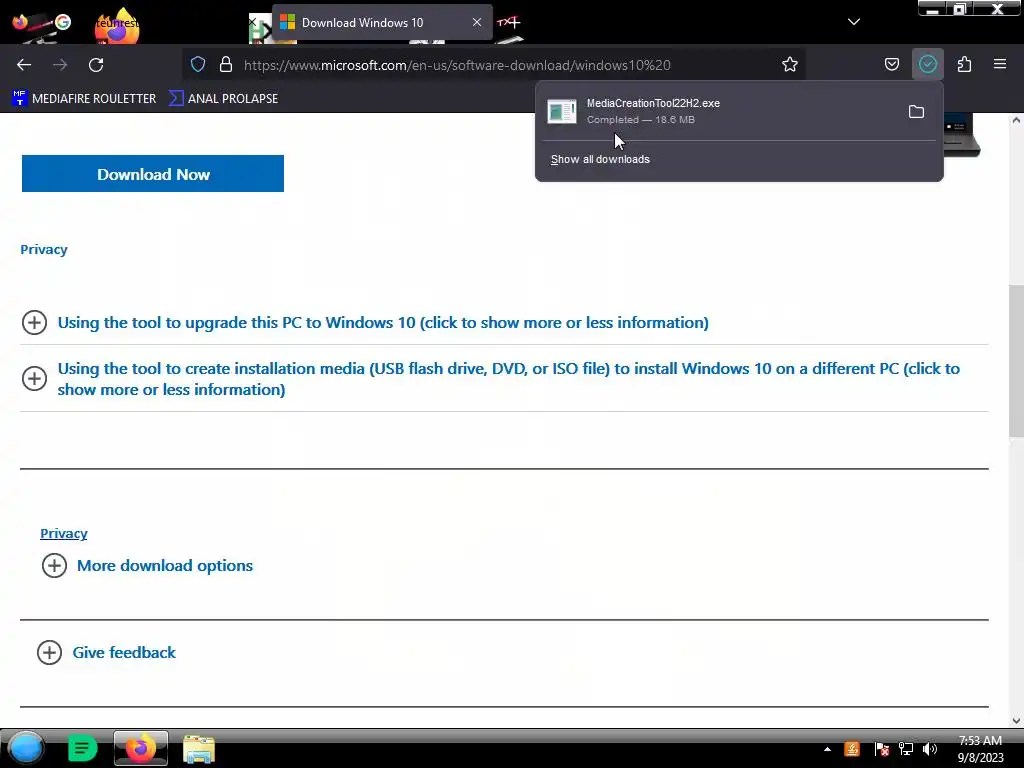Viewport: 1024px width, 768px height.
Task: Reload the current page
Action: 96,65
